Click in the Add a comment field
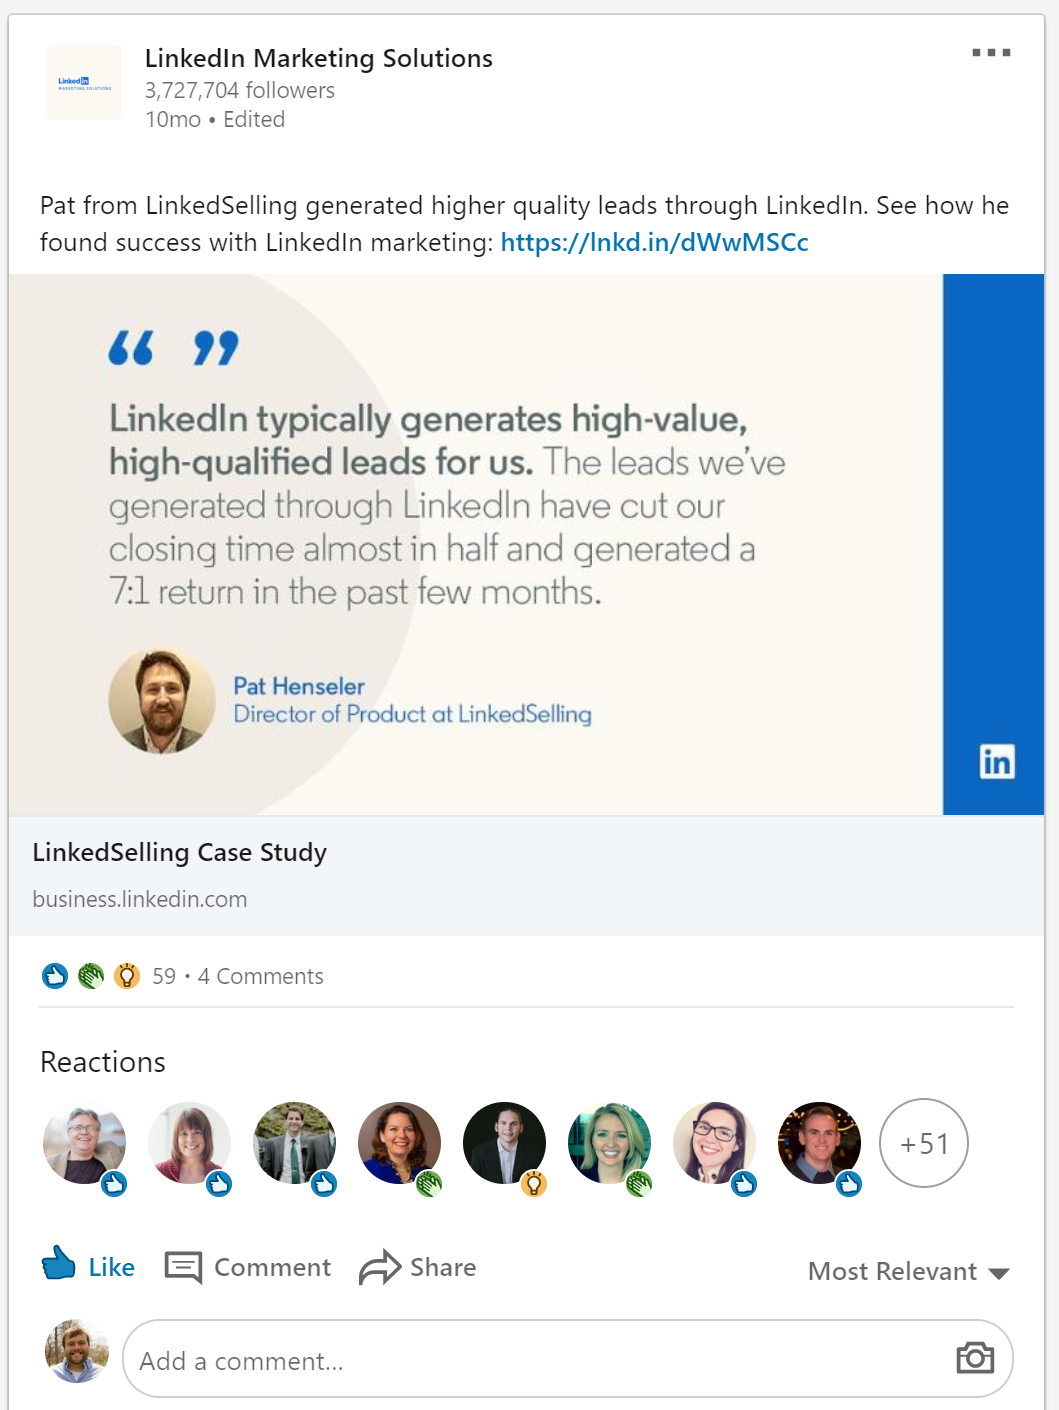1059x1410 pixels. click(567, 1358)
